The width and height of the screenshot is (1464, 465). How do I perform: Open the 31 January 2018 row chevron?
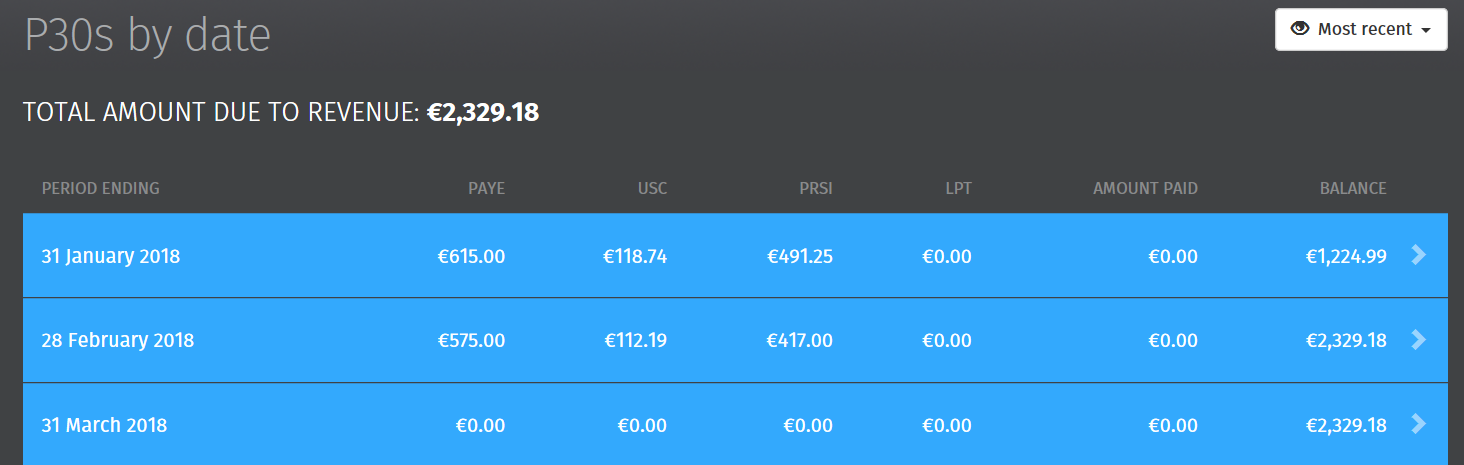[1418, 255]
